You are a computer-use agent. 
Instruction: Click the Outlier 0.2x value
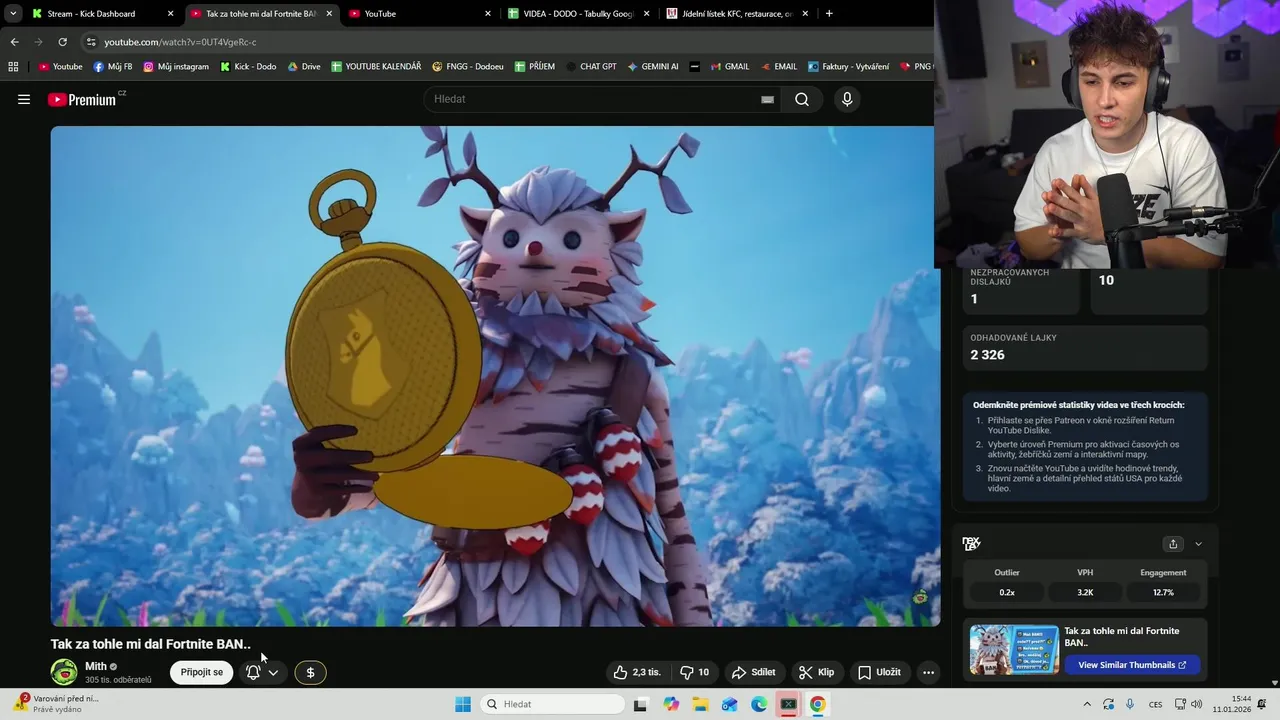(1007, 592)
